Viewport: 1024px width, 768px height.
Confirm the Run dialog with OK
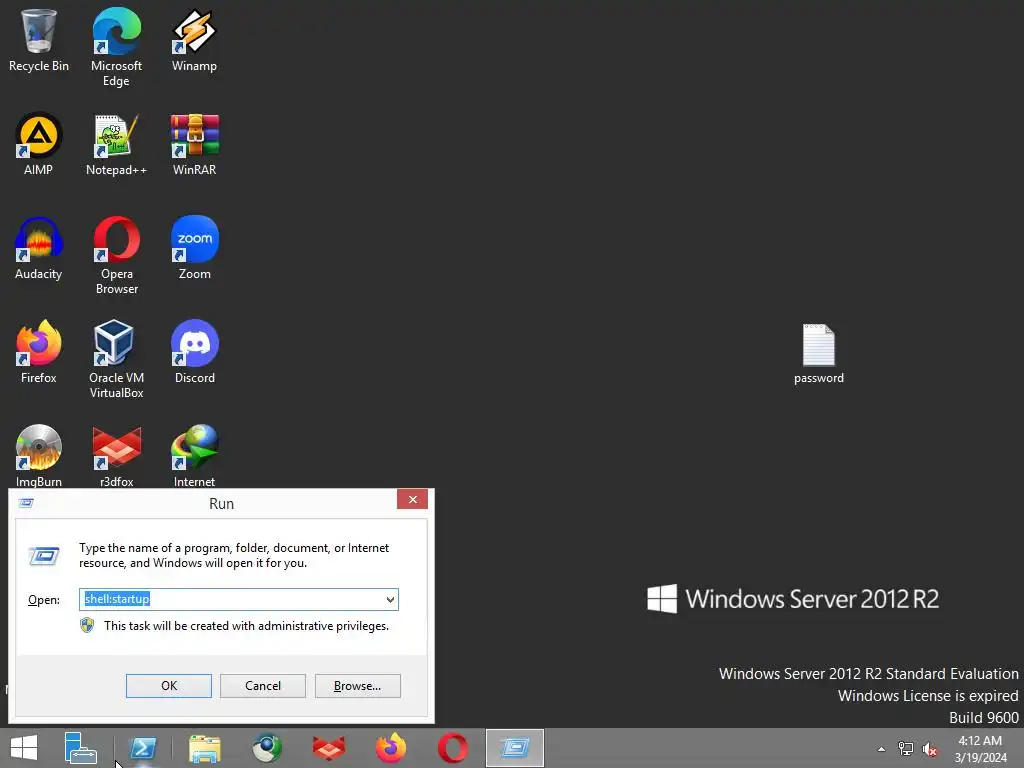(168, 686)
